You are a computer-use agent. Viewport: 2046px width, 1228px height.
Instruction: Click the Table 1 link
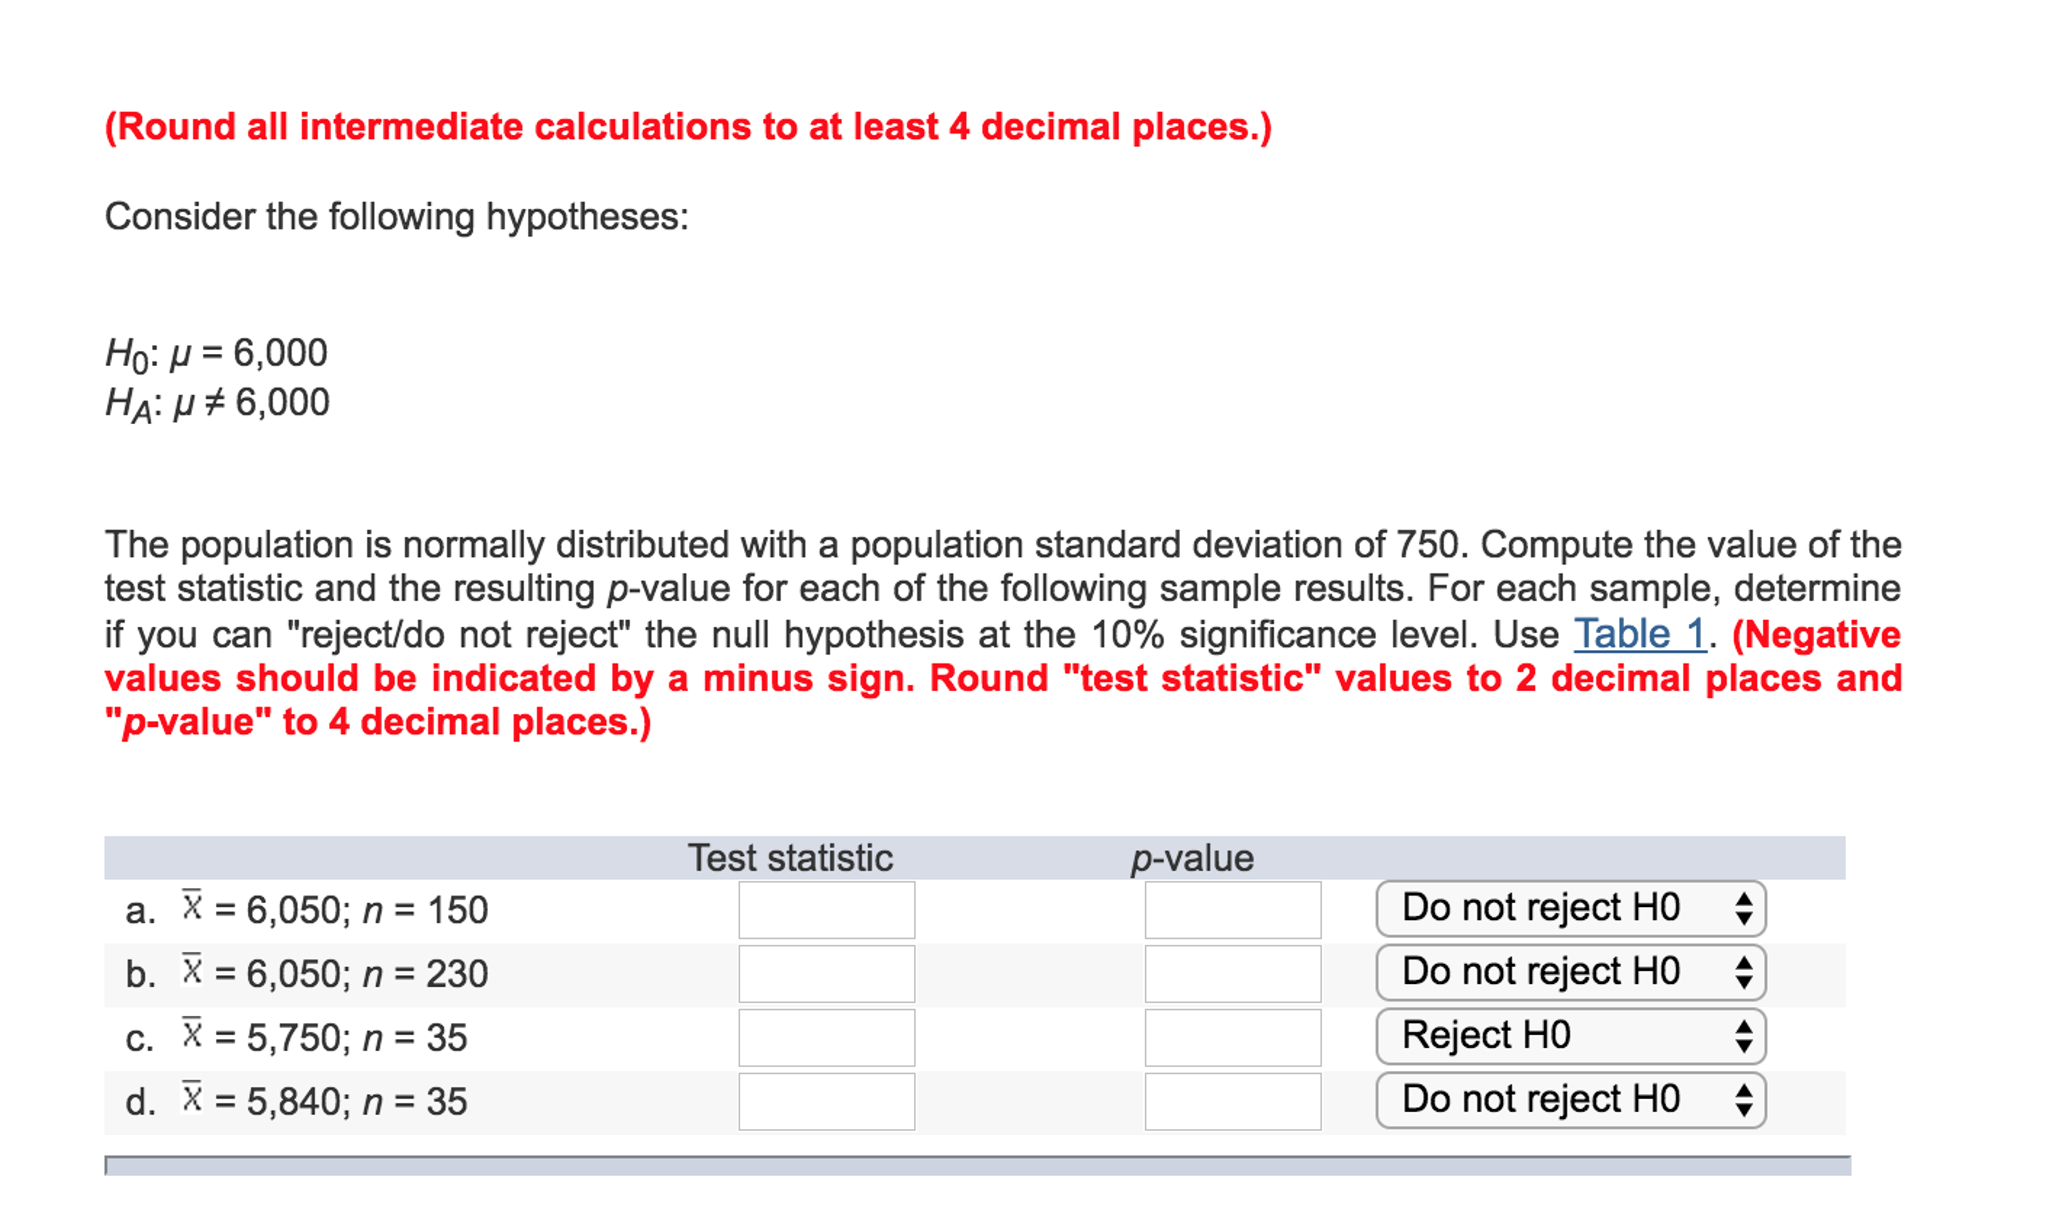(1639, 634)
